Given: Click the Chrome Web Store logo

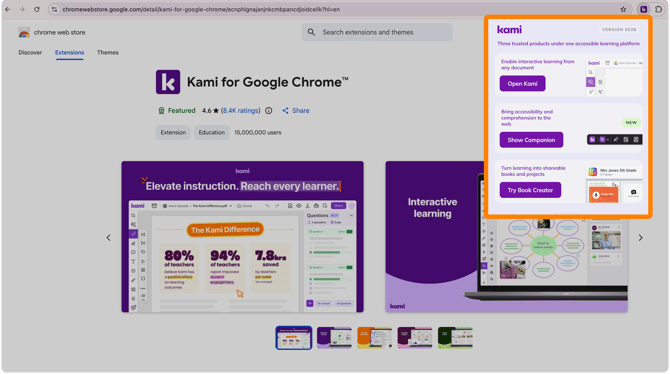Looking at the screenshot, I should pos(24,32).
